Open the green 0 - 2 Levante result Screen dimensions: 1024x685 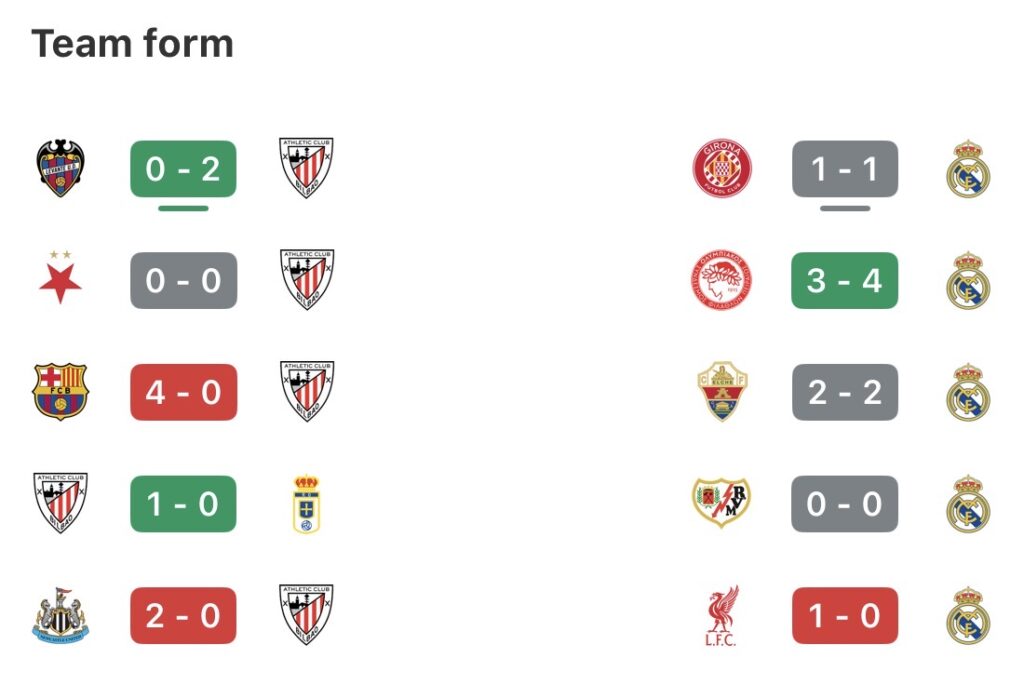[183, 168]
